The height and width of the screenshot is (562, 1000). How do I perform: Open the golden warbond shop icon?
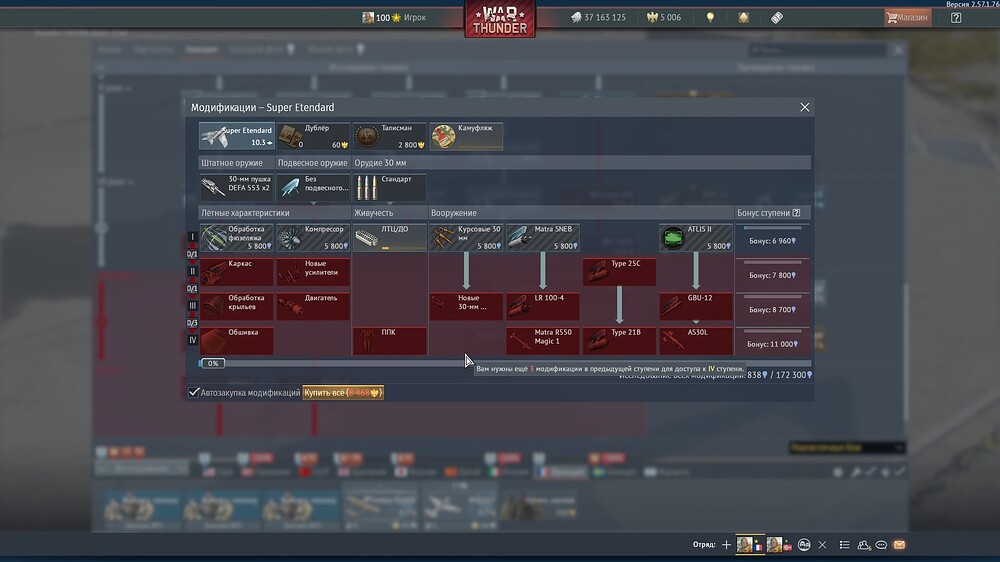coord(744,17)
